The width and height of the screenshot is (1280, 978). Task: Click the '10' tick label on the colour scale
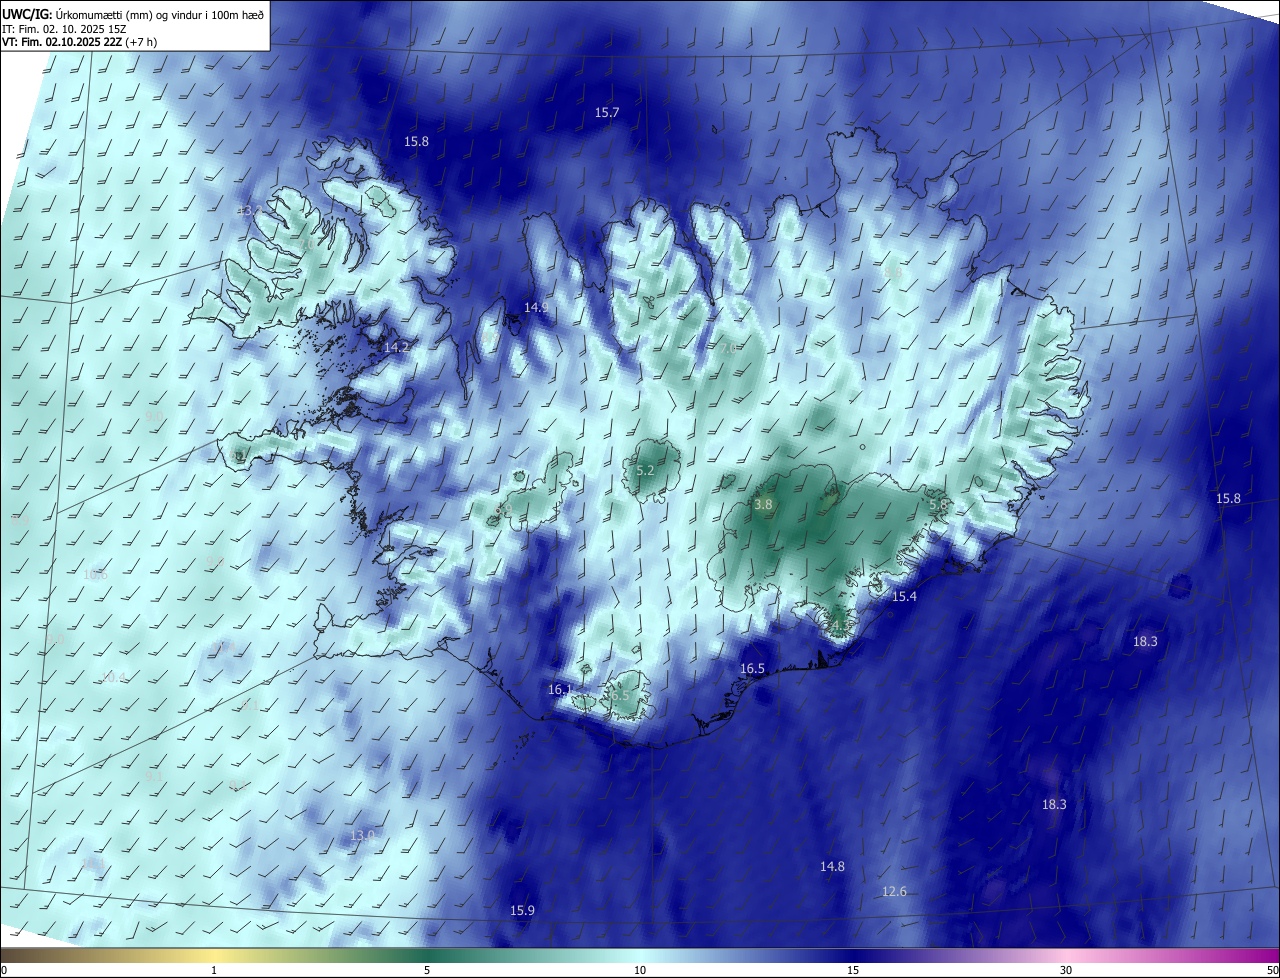(640, 970)
